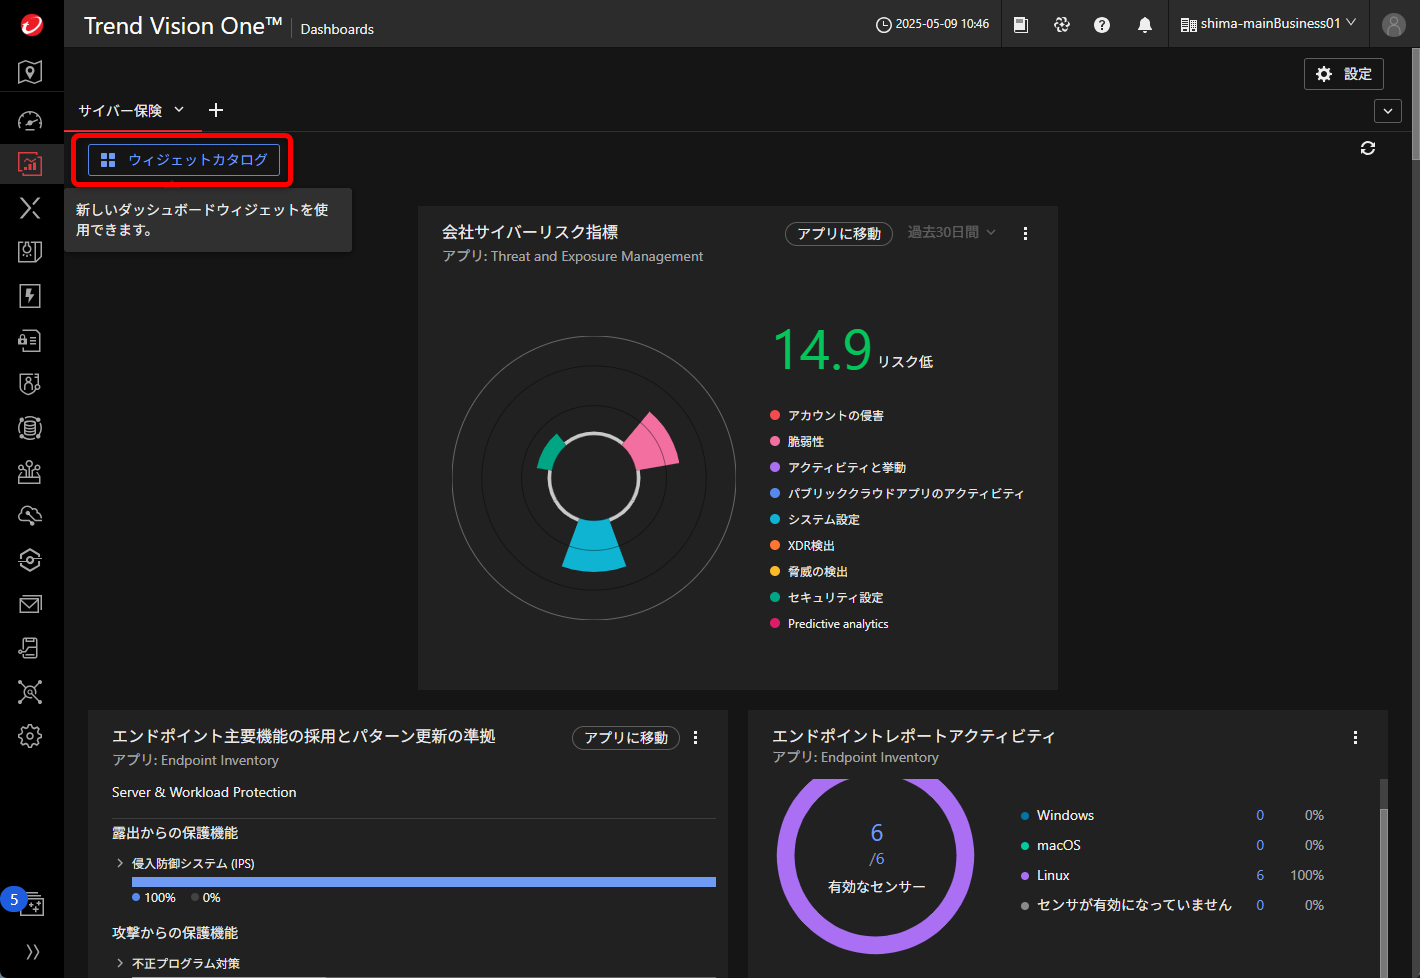Open the help question mark icon

[x=1102, y=25]
